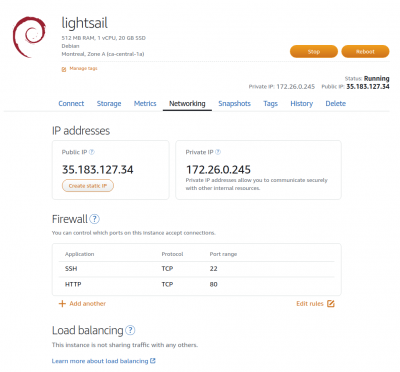Click the Firewall section heading

(70, 219)
